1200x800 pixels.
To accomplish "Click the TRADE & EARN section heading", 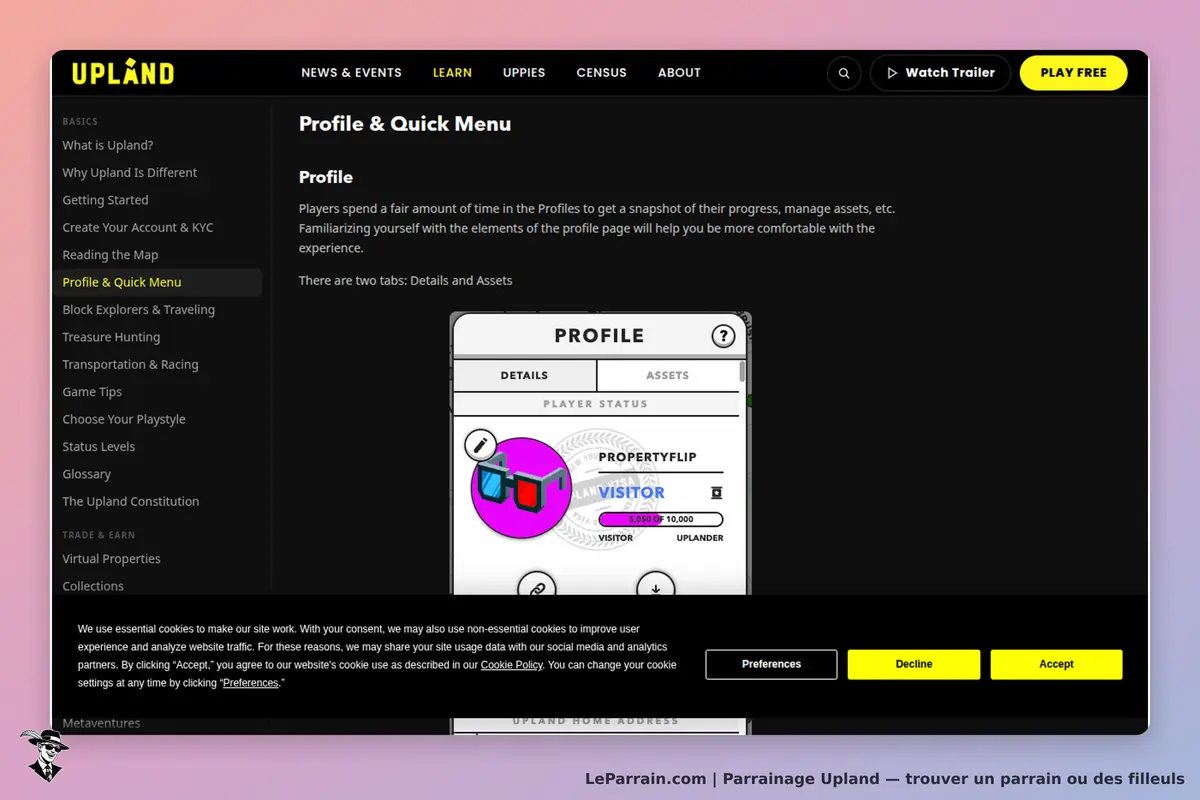I will (98, 535).
